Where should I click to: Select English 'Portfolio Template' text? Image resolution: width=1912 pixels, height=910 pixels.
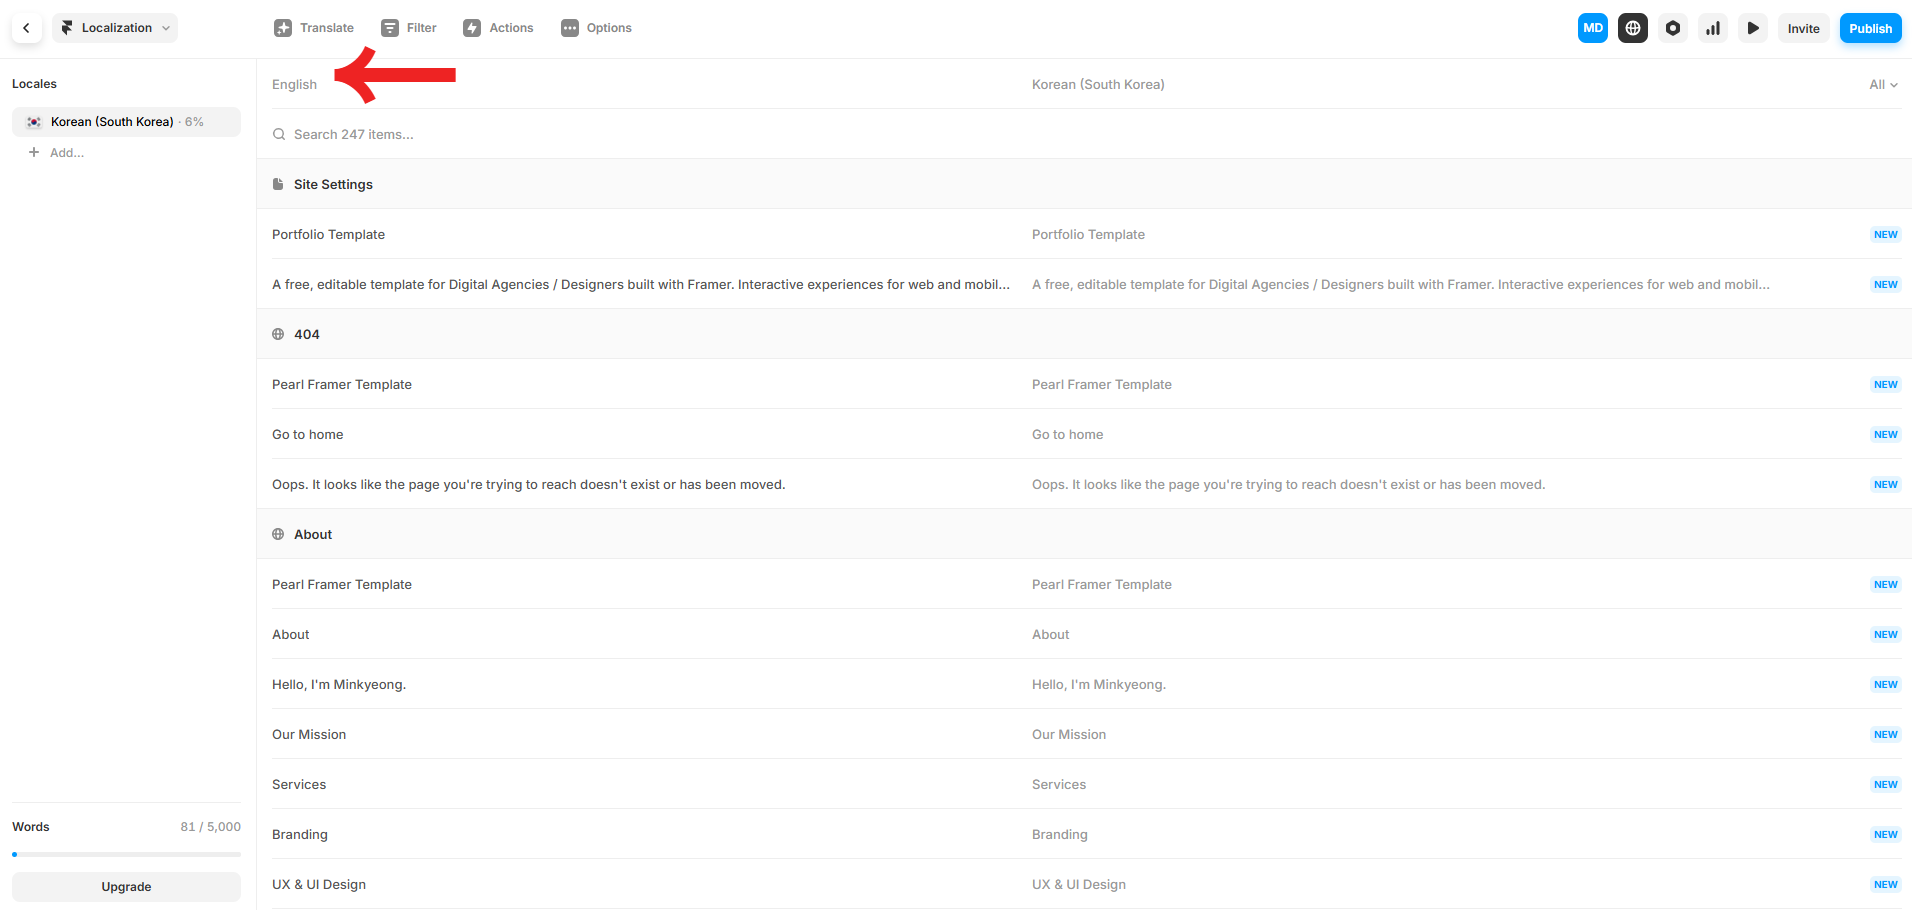(x=328, y=234)
